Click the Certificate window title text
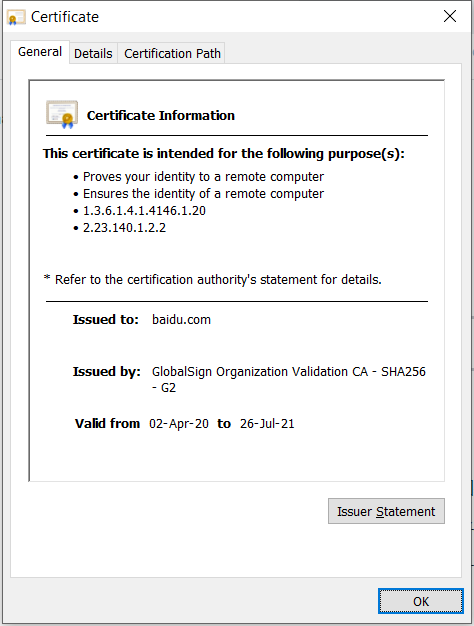Image resolution: width=474 pixels, height=626 pixels. 65,17
